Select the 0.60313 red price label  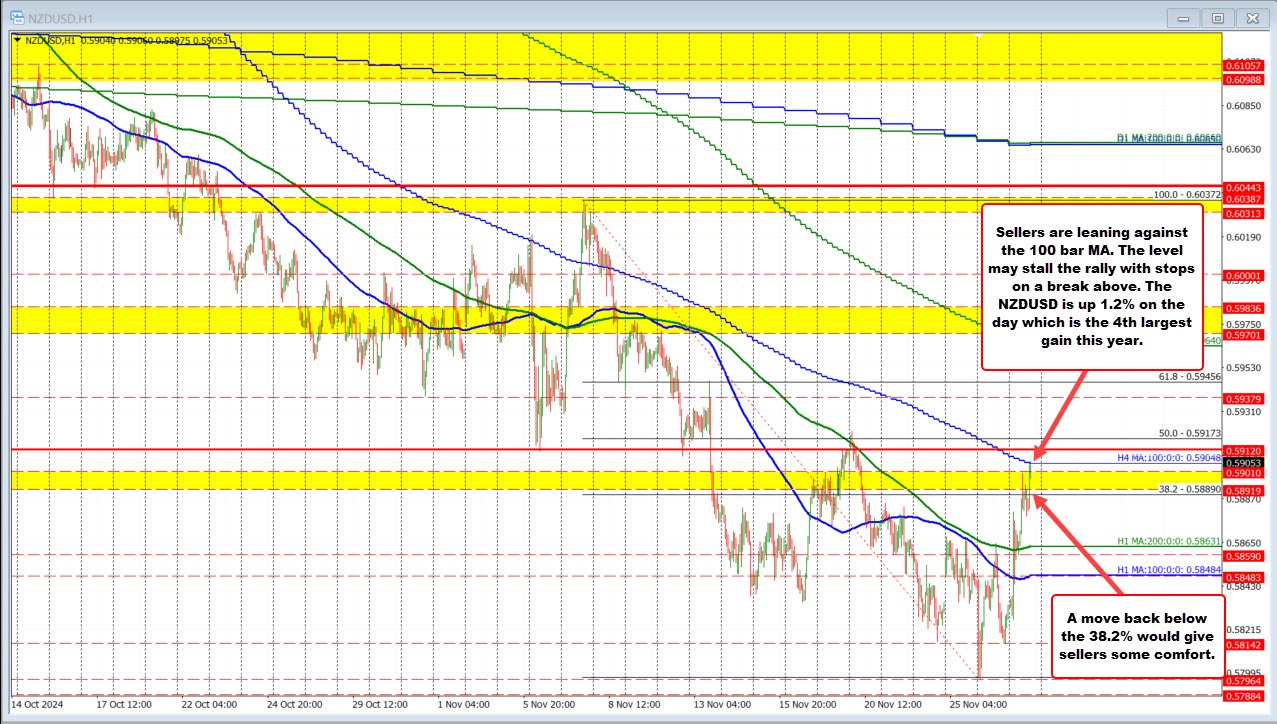tap(1242, 213)
